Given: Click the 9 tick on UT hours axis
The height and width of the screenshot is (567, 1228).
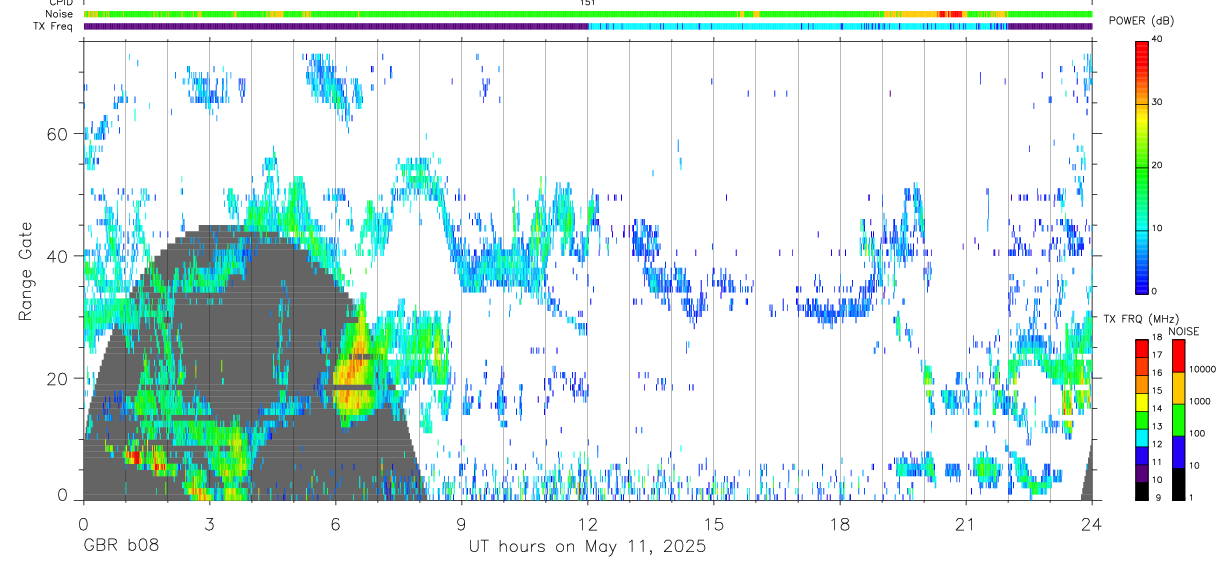Looking at the screenshot, I should (x=461, y=524).
